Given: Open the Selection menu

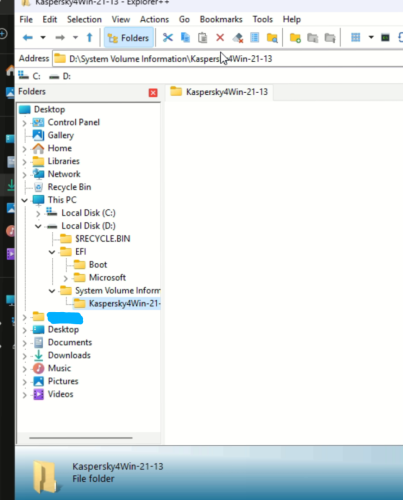Looking at the screenshot, I should point(84,20).
